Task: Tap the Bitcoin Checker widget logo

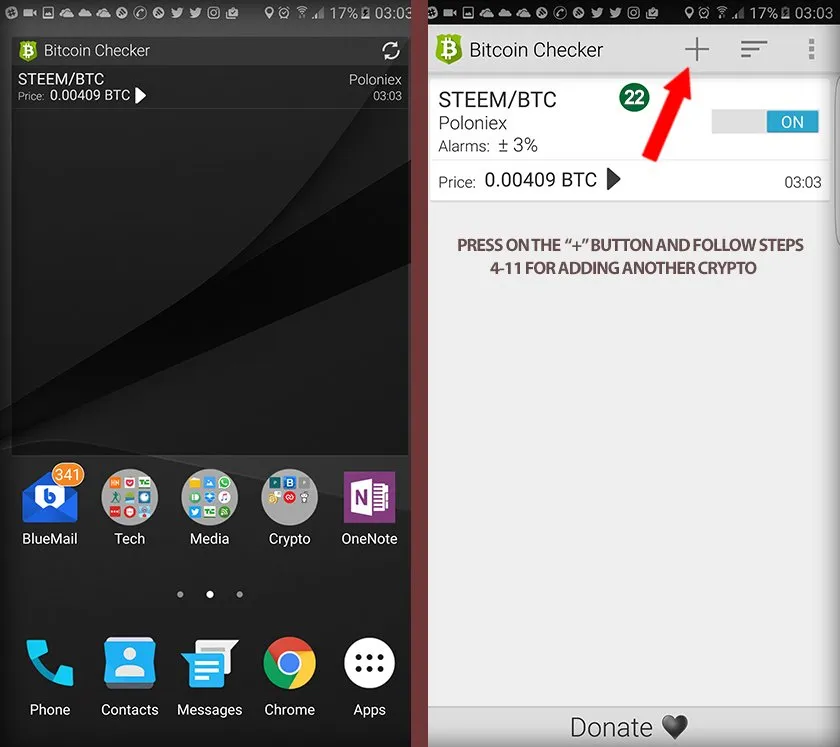Action: point(28,51)
